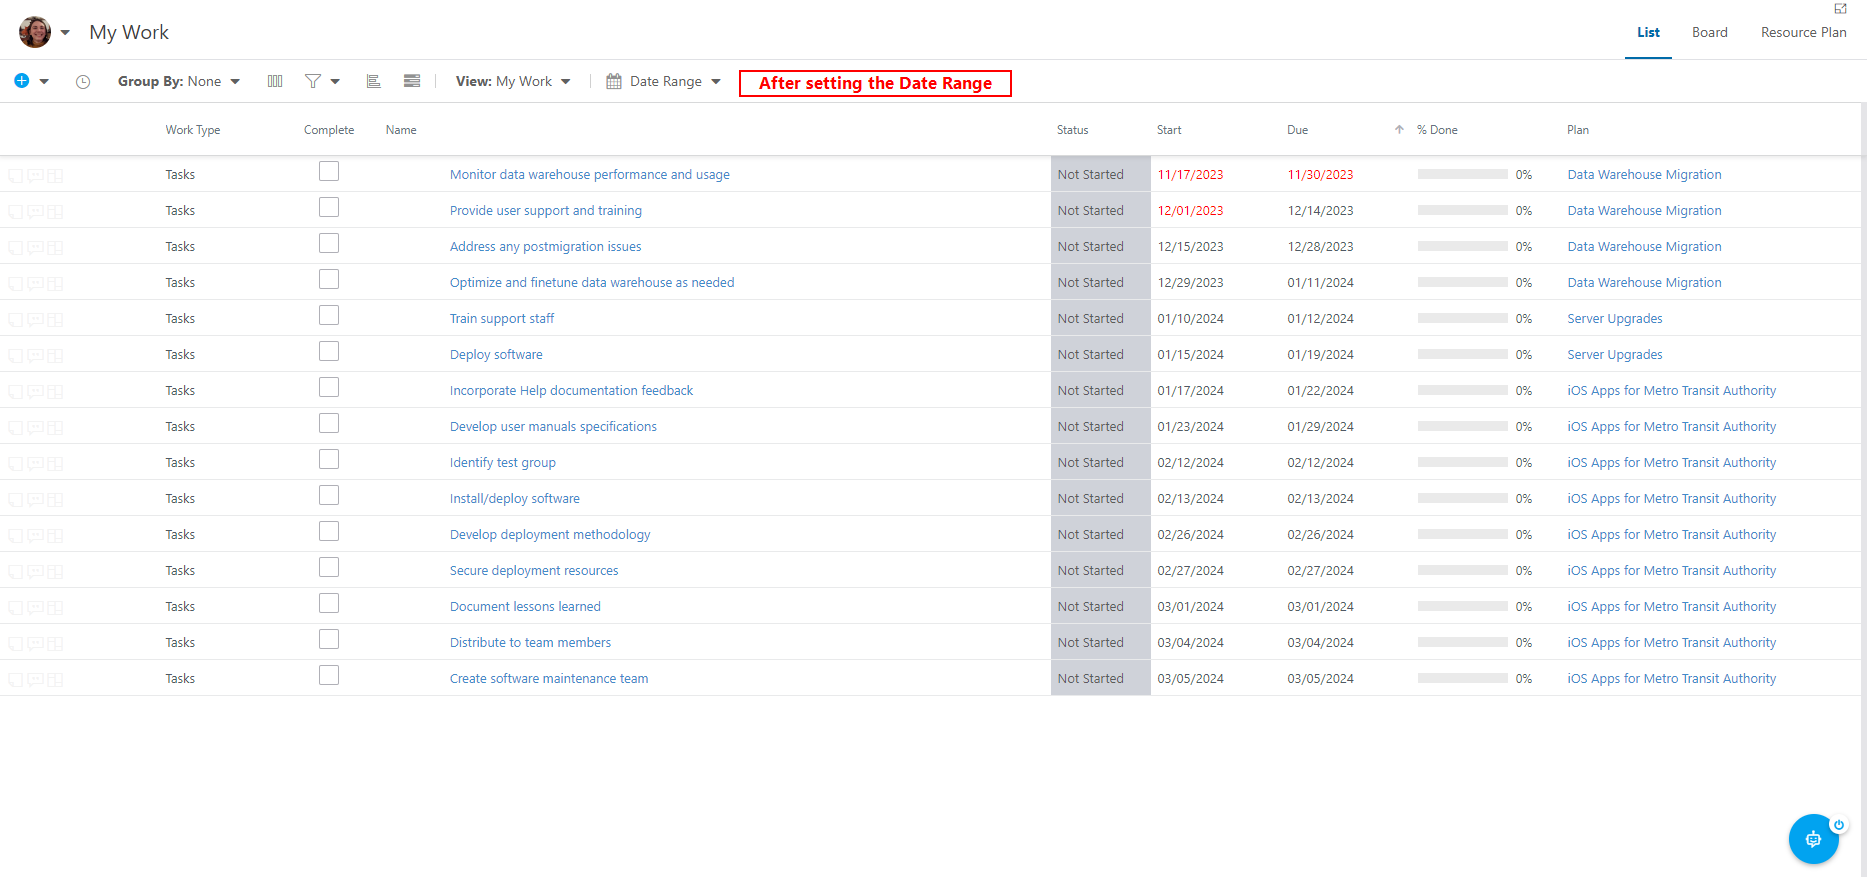The height and width of the screenshot is (886, 1867).
Task: Open note icon for Secure deployment resources row
Action: point(15,571)
